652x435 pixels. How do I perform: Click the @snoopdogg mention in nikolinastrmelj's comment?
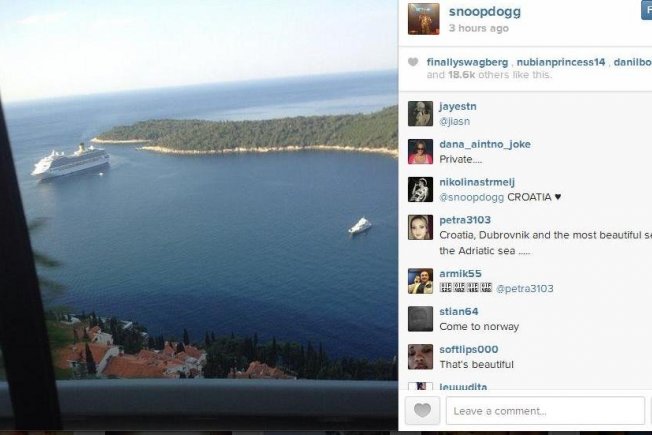click(472, 197)
